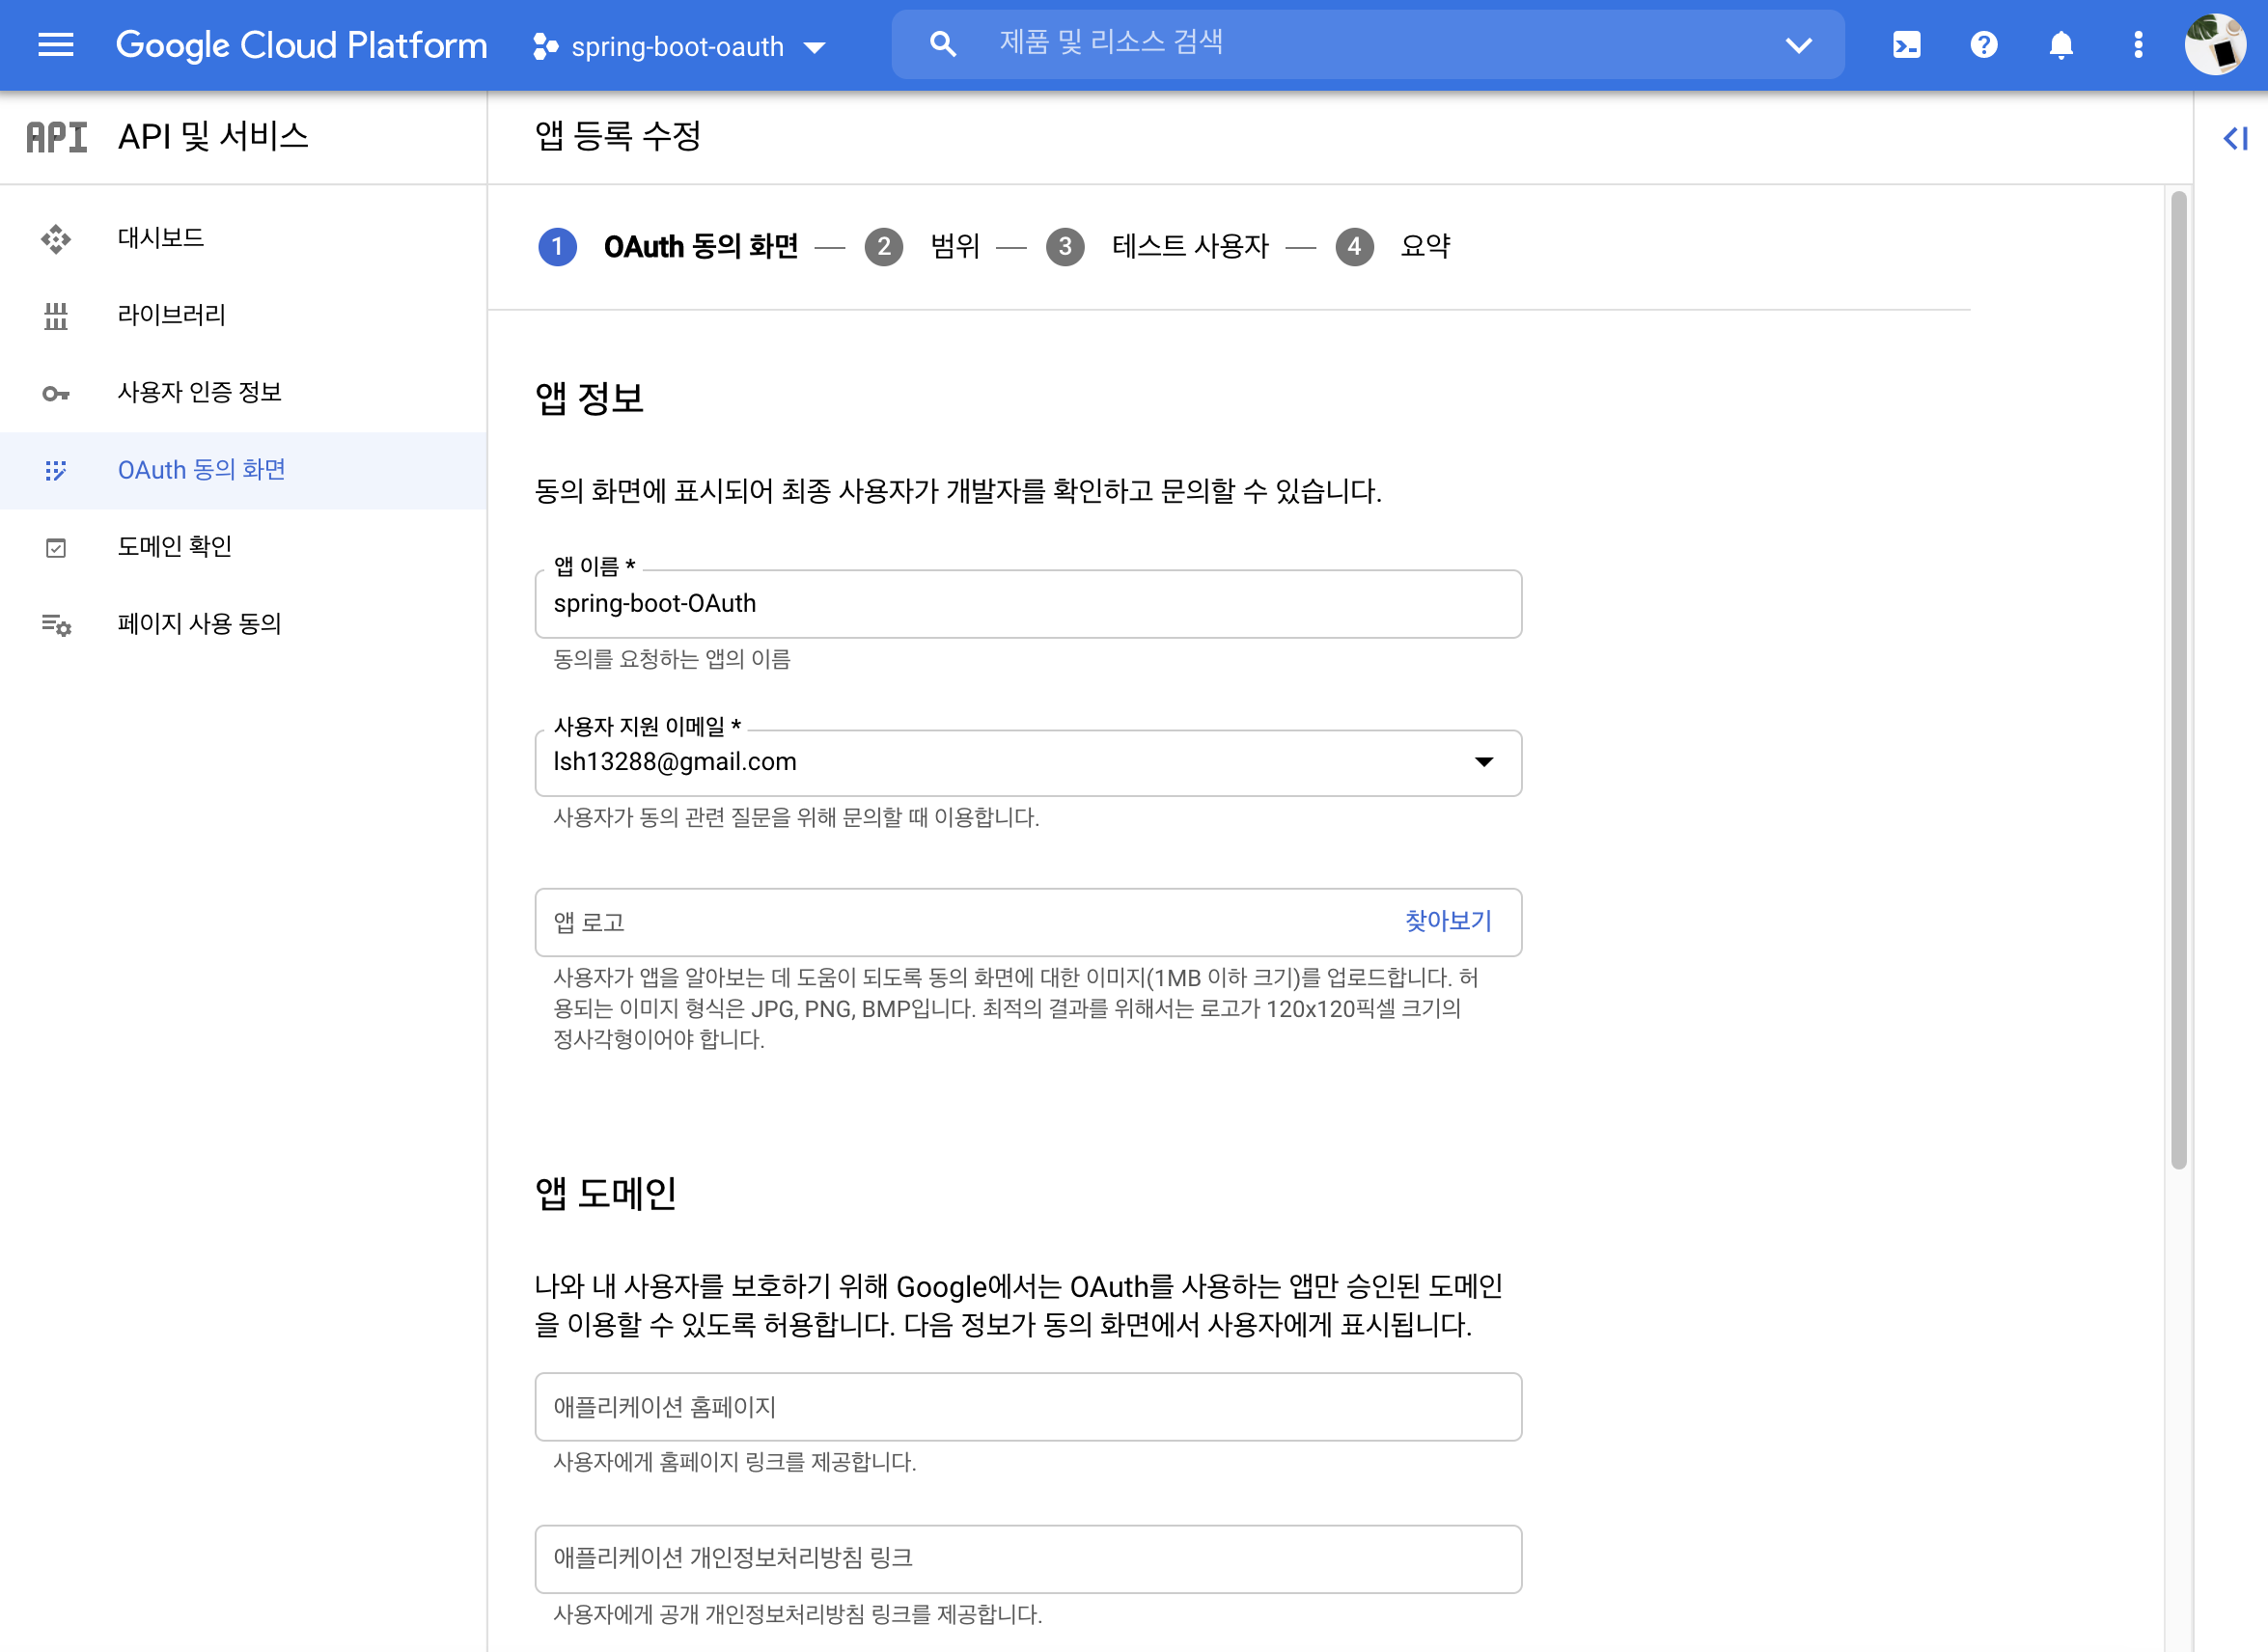Click 찾아보기 to browse app logo
Image resolution: width=2268 pixels, height=1652 pixels.
tap(1447, 921)
